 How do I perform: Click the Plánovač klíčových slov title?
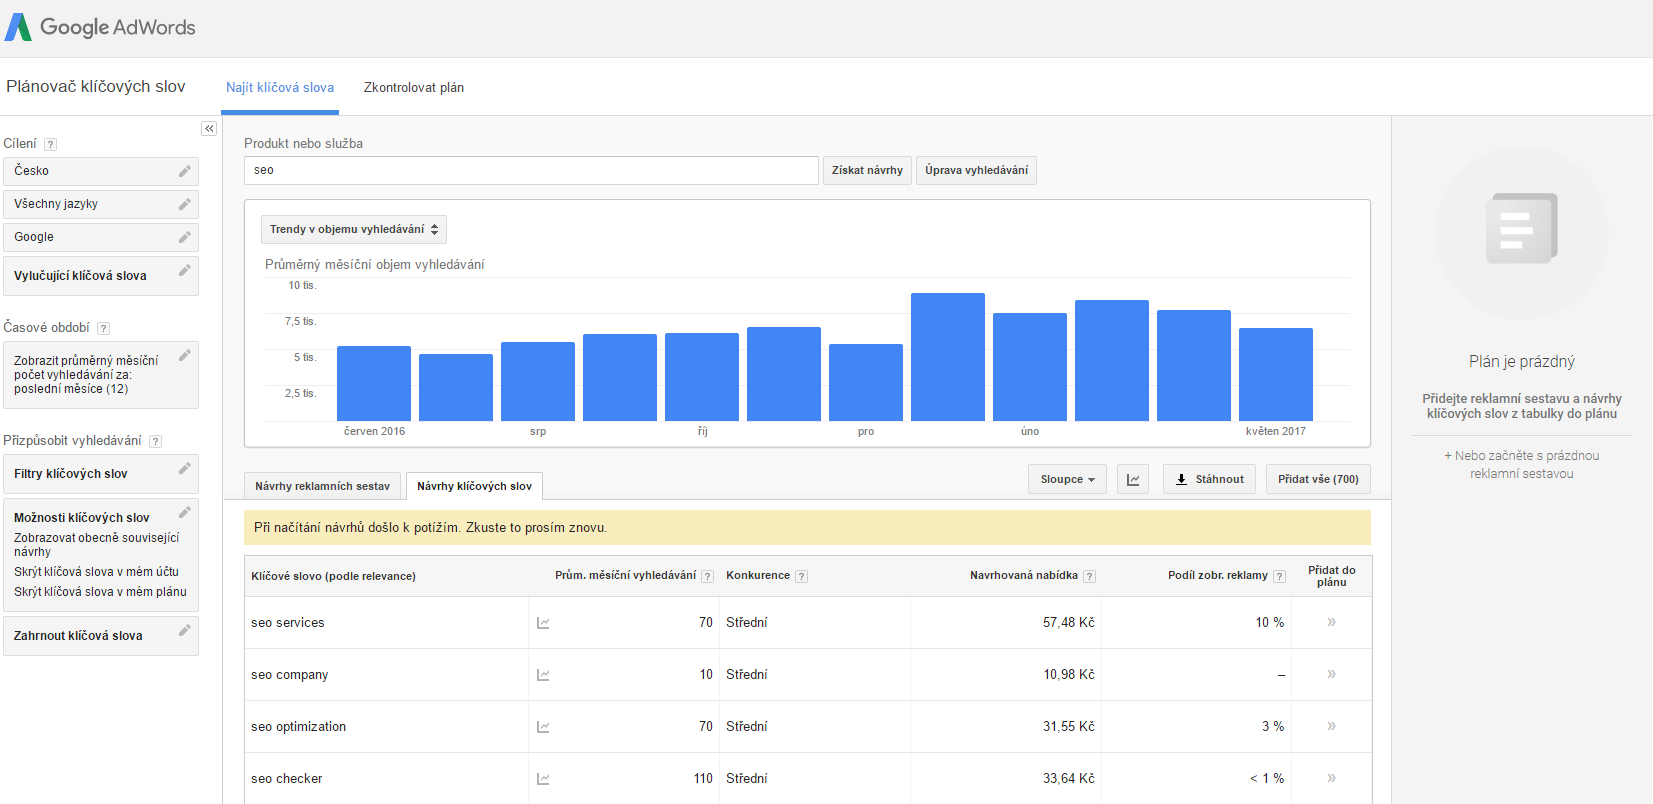[96, 87]
